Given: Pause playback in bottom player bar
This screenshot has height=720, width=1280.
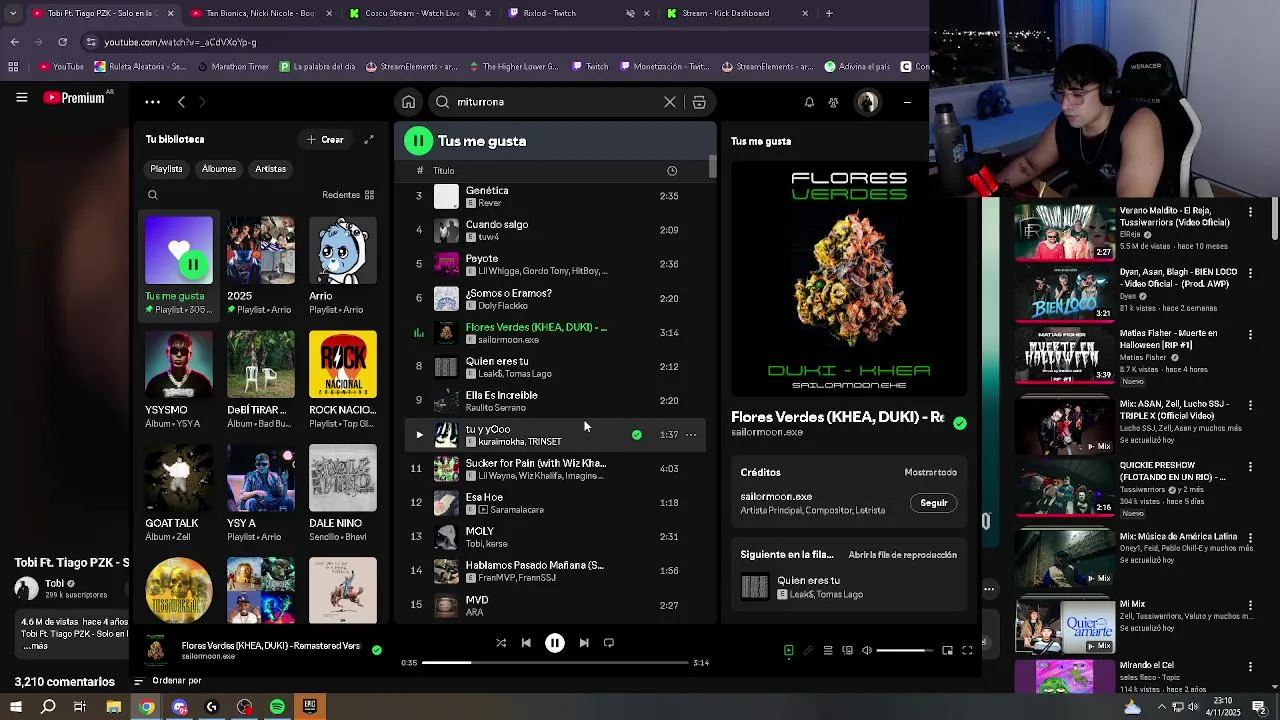Looking at the screenshot, I should click(555, 643).
